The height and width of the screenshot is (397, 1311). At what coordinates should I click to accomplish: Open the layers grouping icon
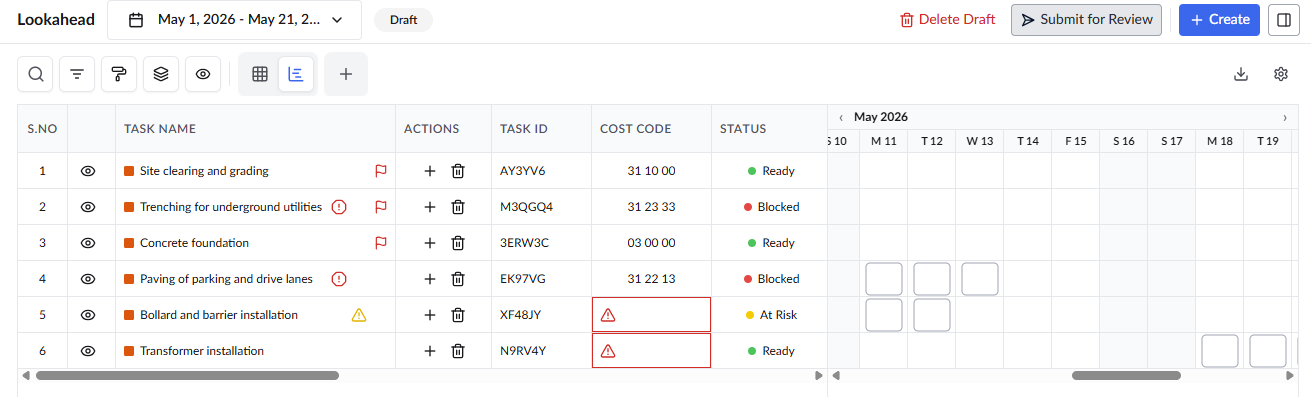(161, 74)
